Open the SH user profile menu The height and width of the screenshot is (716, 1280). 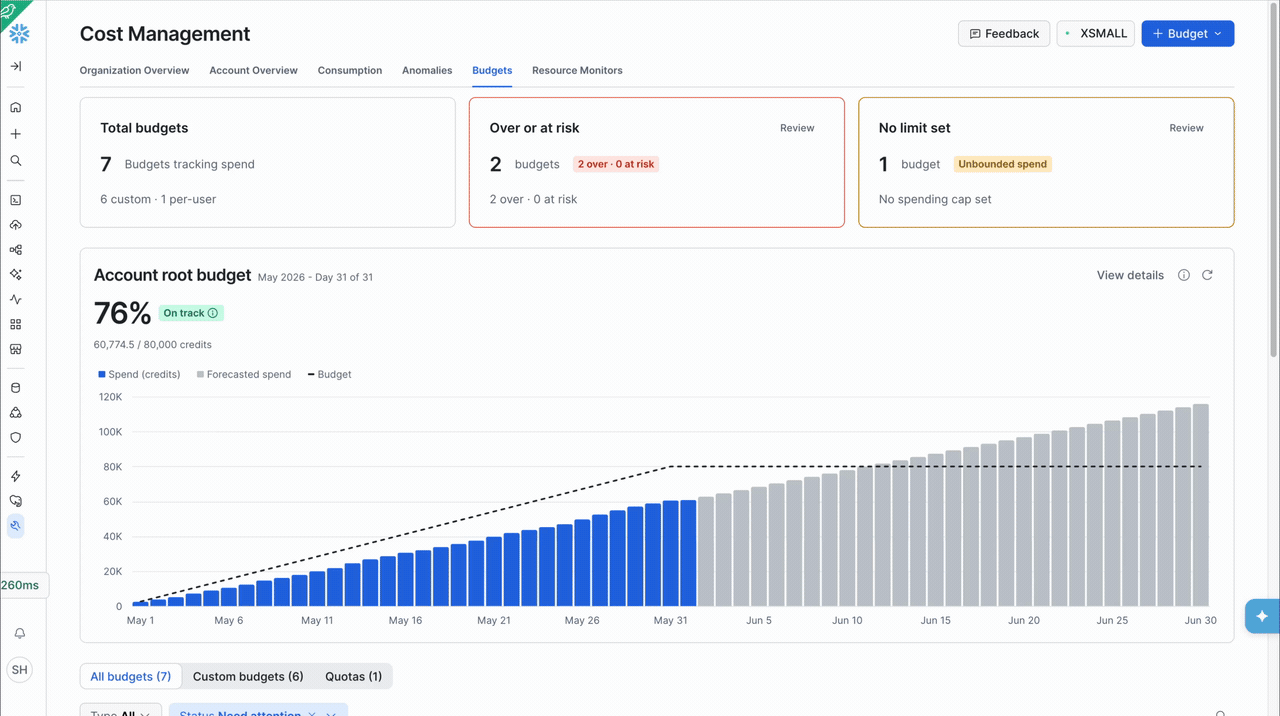19,670
